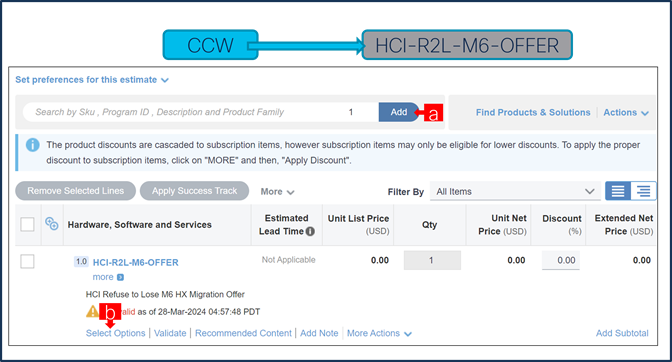This screenshot has width=672, height=362.
Task: Click Remove Selected Lines
Action: coord(75,191)
